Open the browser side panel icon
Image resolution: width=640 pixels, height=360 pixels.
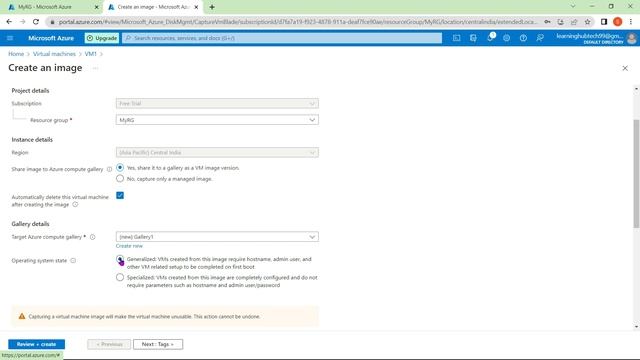point(604,22)
